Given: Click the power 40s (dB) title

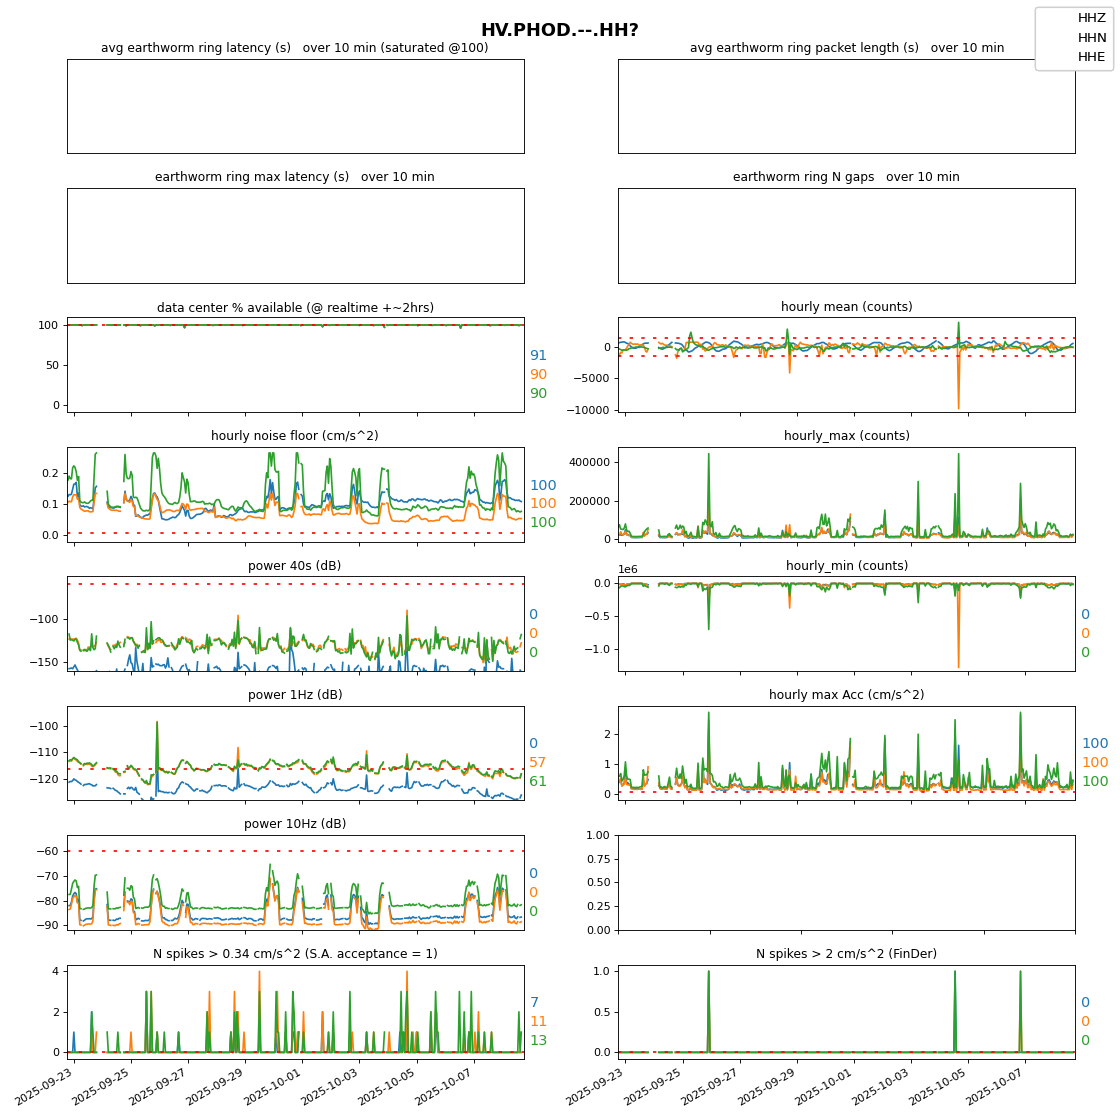Looking at the screenshot, I should (294, 566).
